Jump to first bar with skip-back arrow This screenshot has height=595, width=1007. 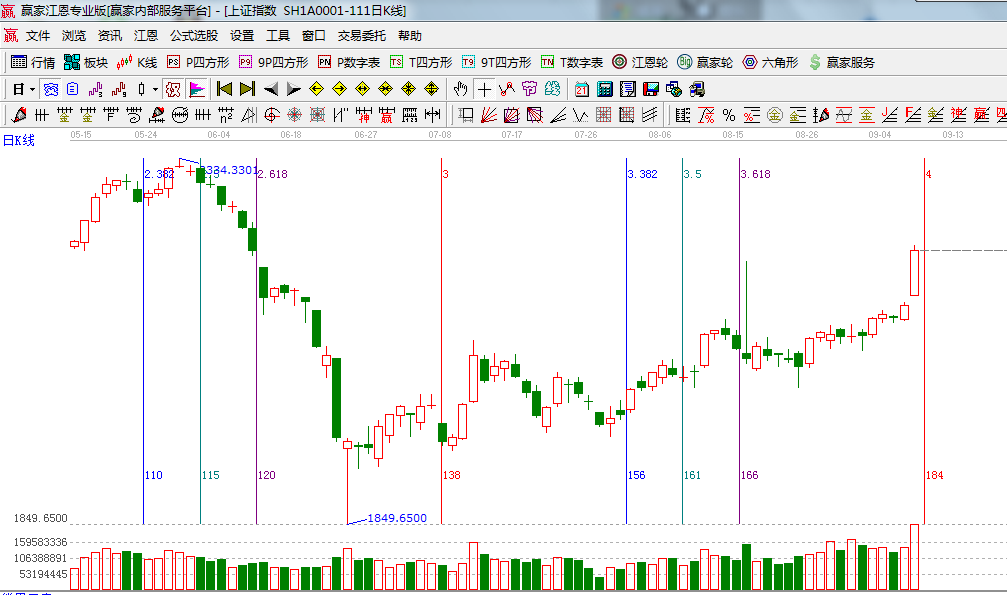click(224, 89)
